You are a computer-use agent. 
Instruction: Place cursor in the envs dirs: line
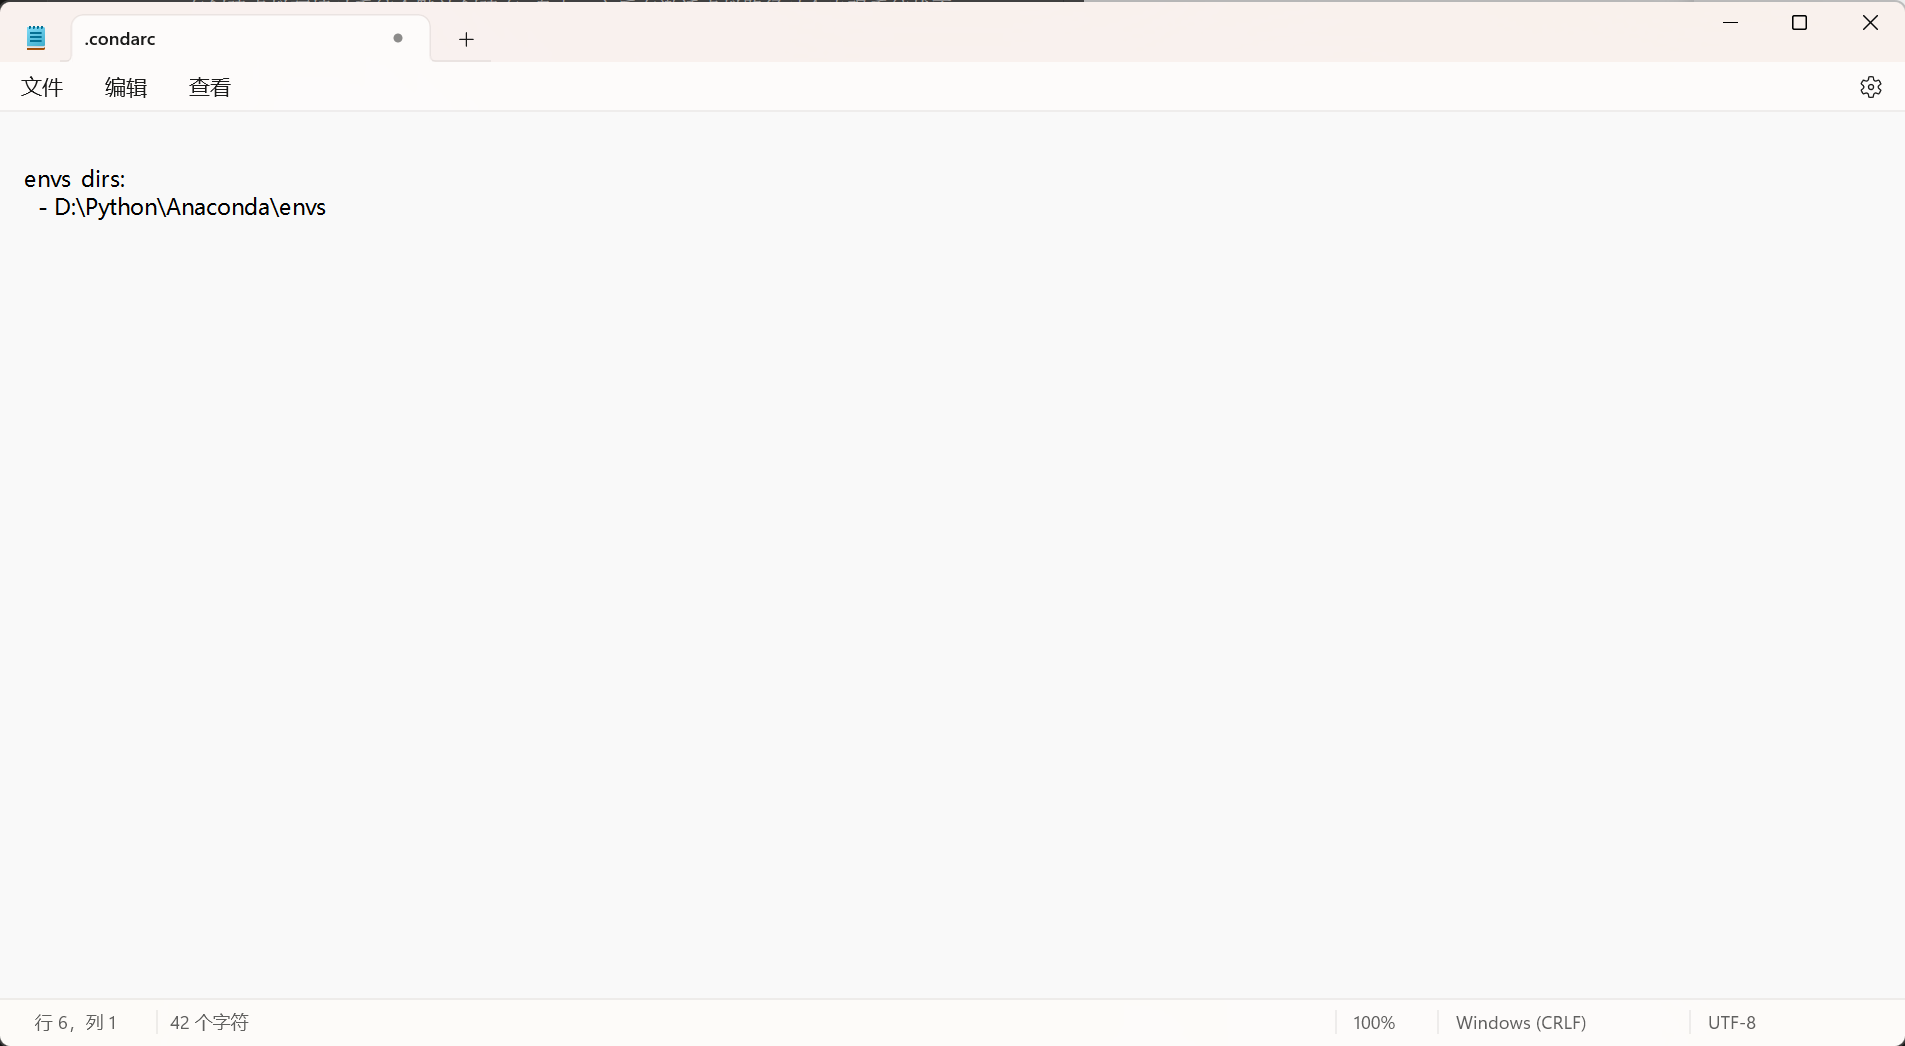click(x=75, y=179)
